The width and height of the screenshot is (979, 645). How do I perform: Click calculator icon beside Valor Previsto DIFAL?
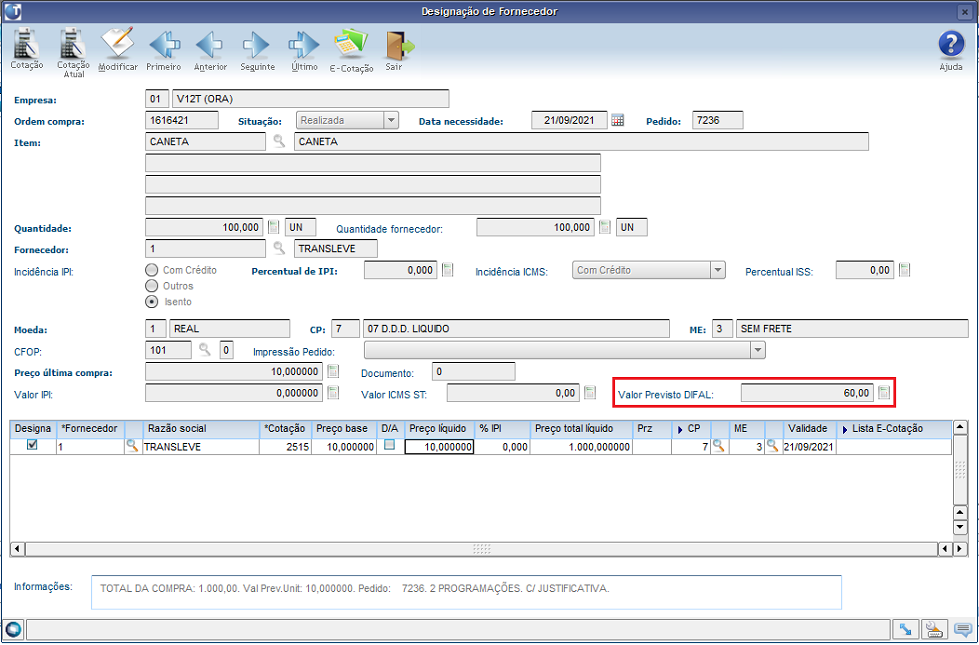[x=883, y=393]
